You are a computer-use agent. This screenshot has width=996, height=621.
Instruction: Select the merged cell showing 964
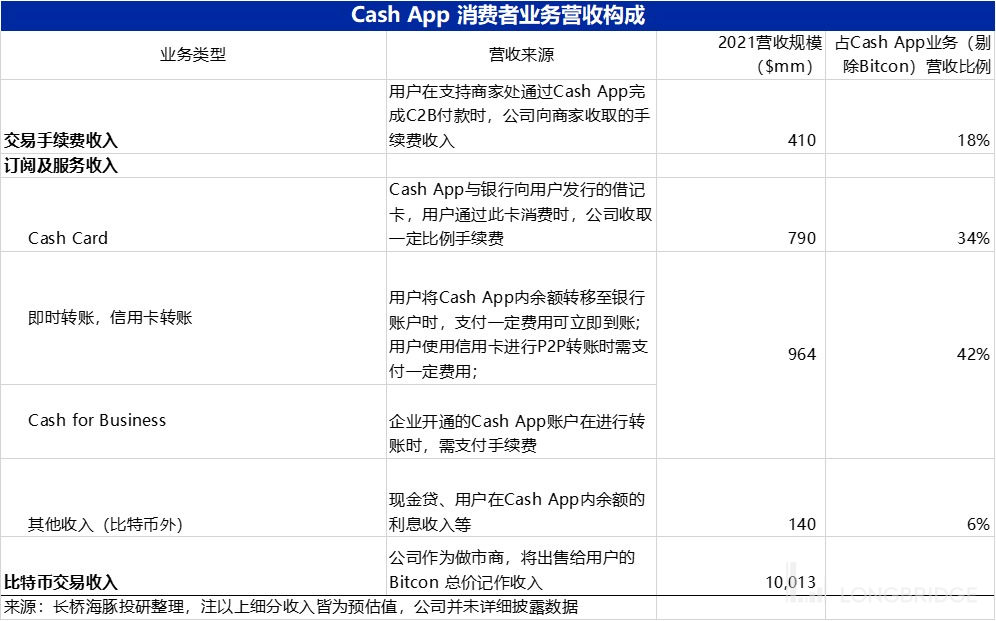[801, 354]
